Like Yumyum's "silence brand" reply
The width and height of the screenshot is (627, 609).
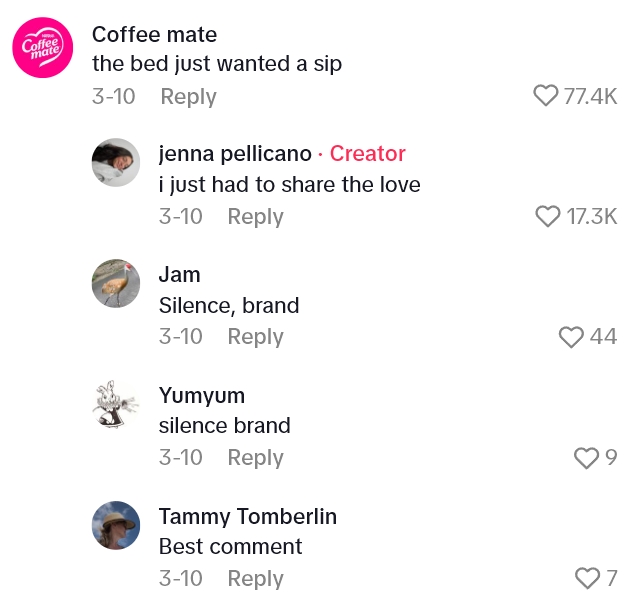pos(586,457)
